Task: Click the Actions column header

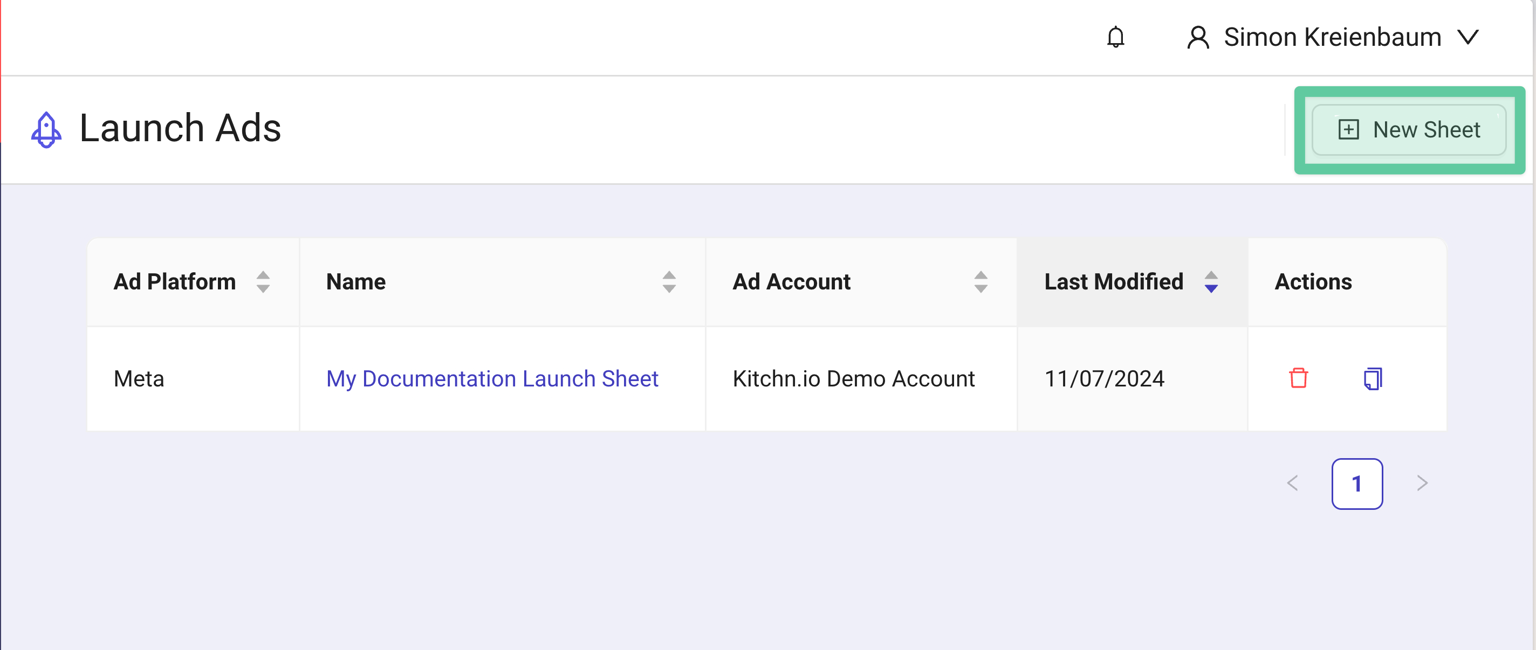Action: pos(1313,282)
